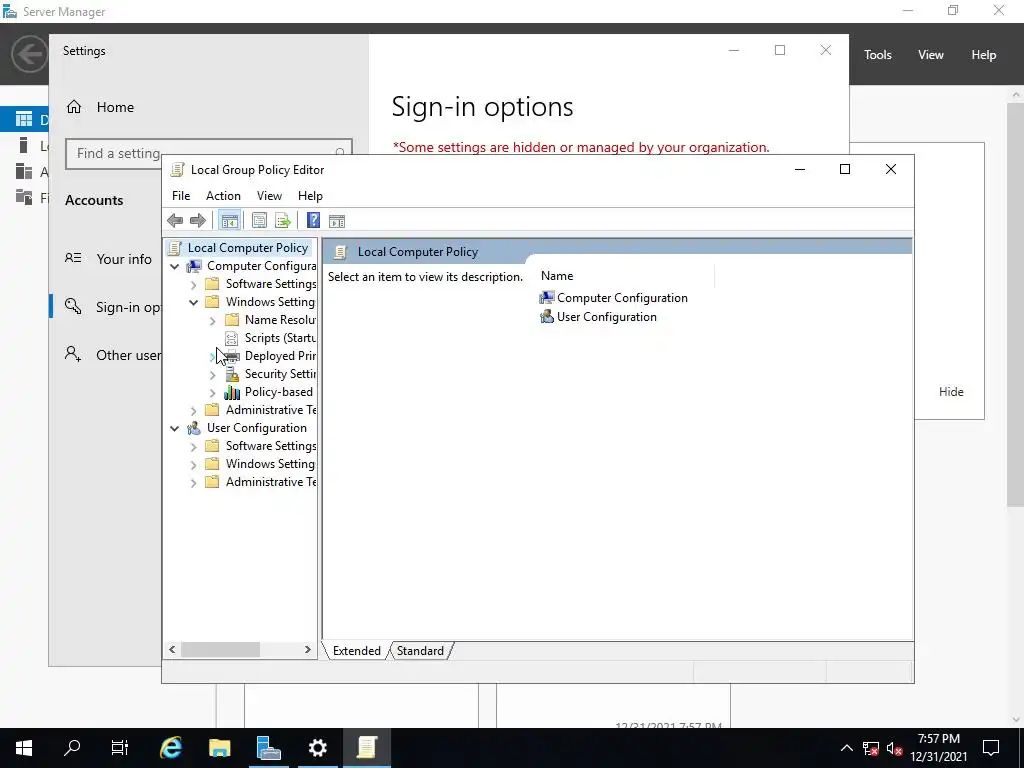Open Server Manager View menu

coord(931,55)
